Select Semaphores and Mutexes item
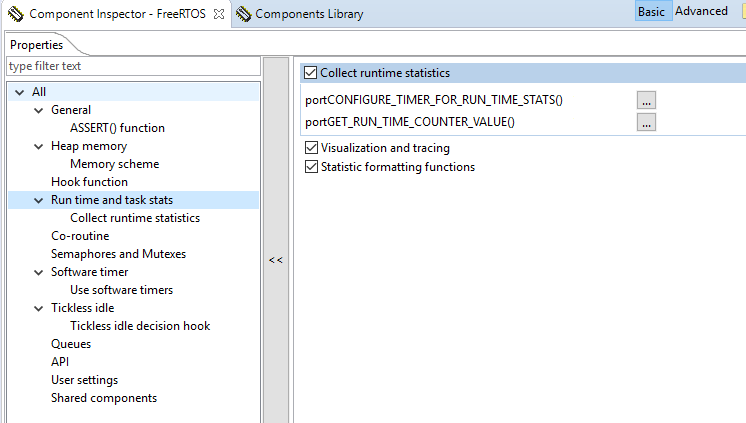The image size is (746, 423). coord(118,254)
